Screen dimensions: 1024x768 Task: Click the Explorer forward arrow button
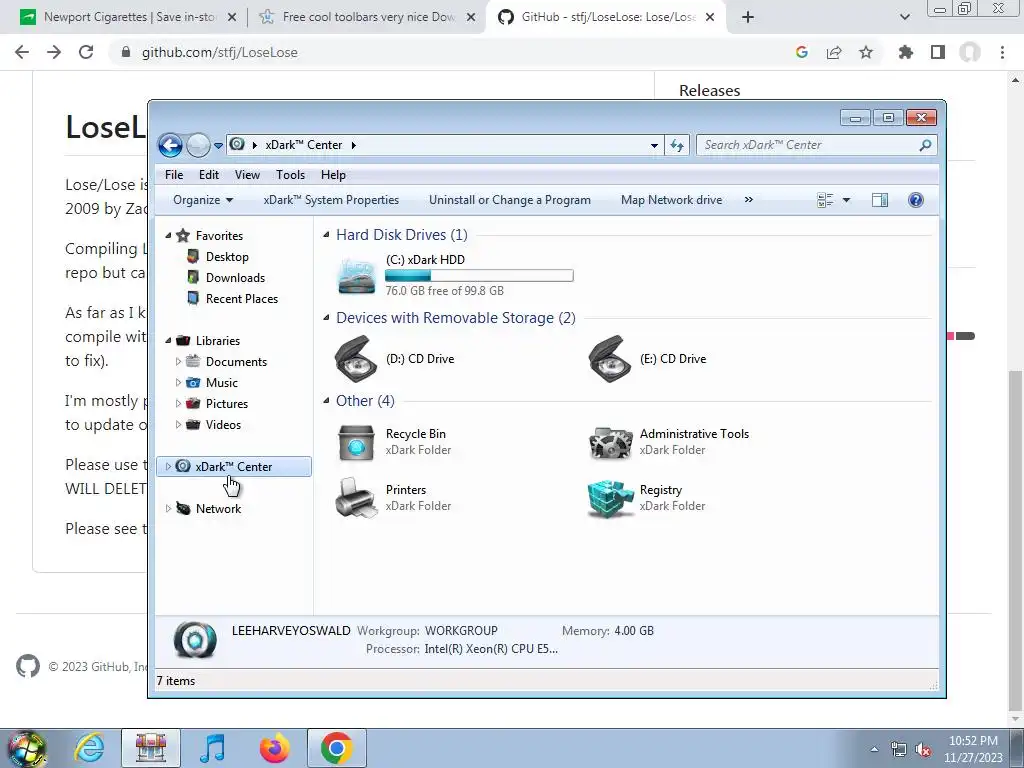point(198,145)
